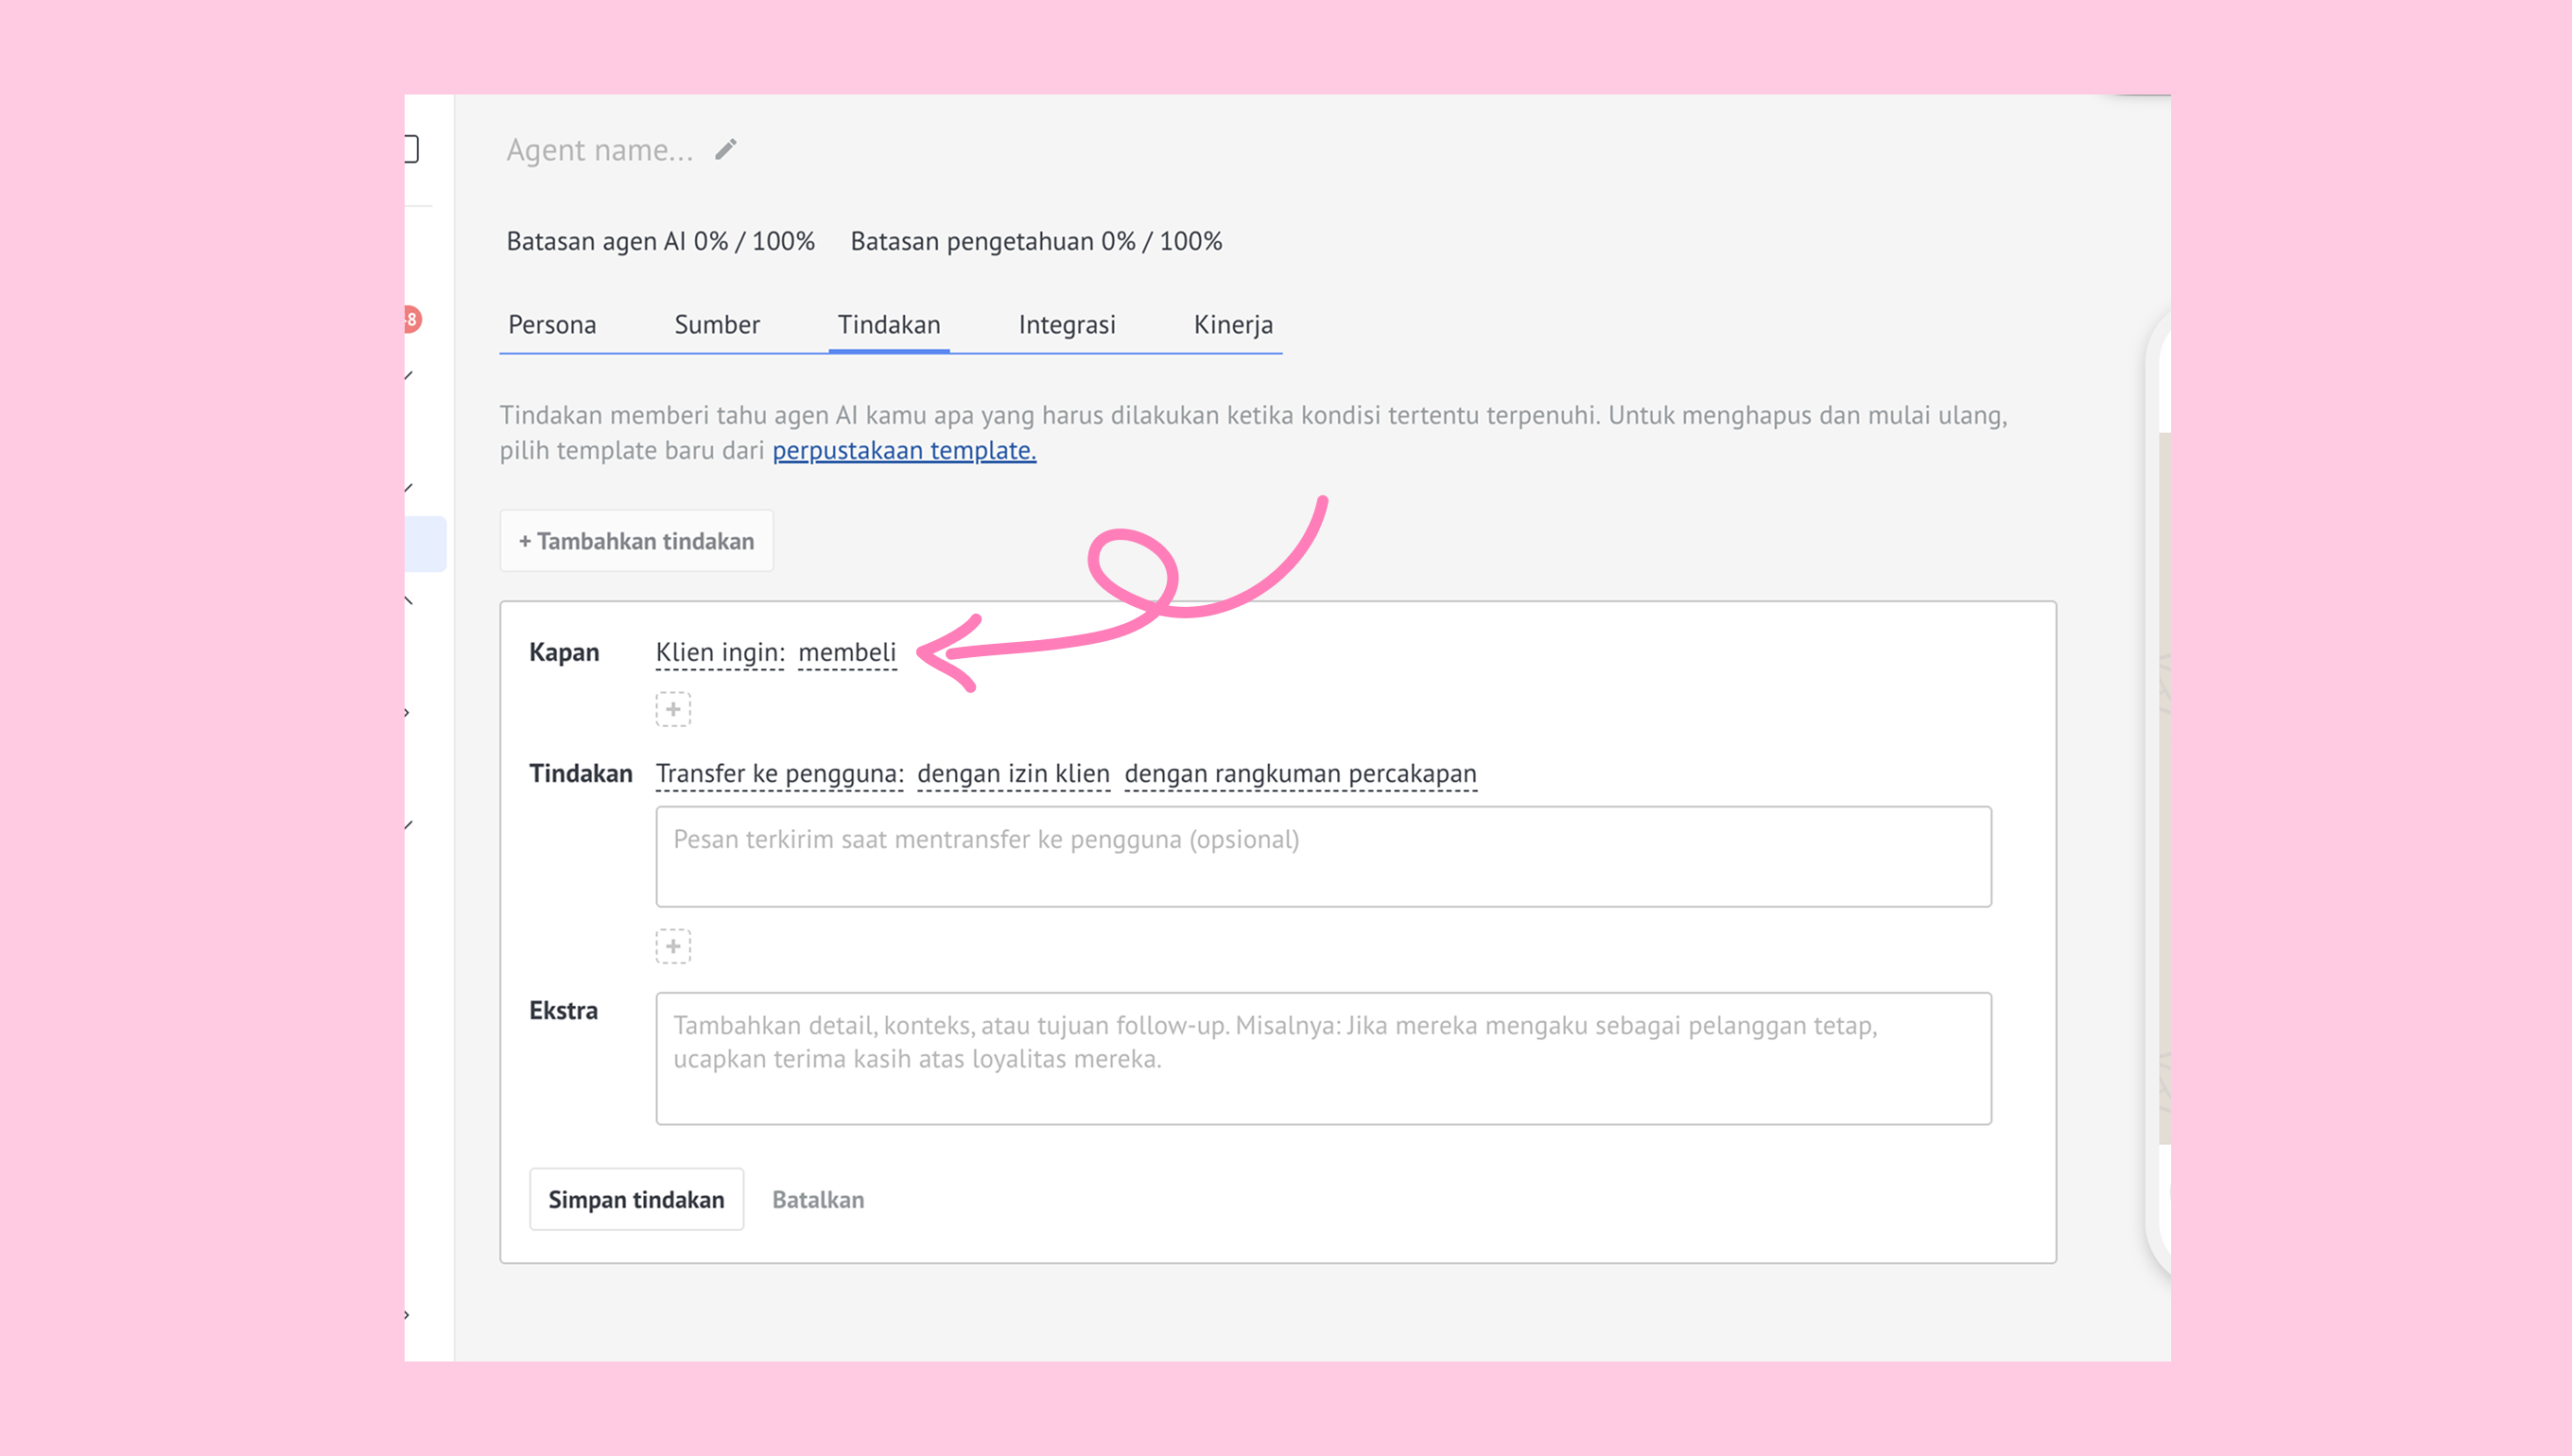Click the pencil icon to edit agent name

tap(726, 149)
